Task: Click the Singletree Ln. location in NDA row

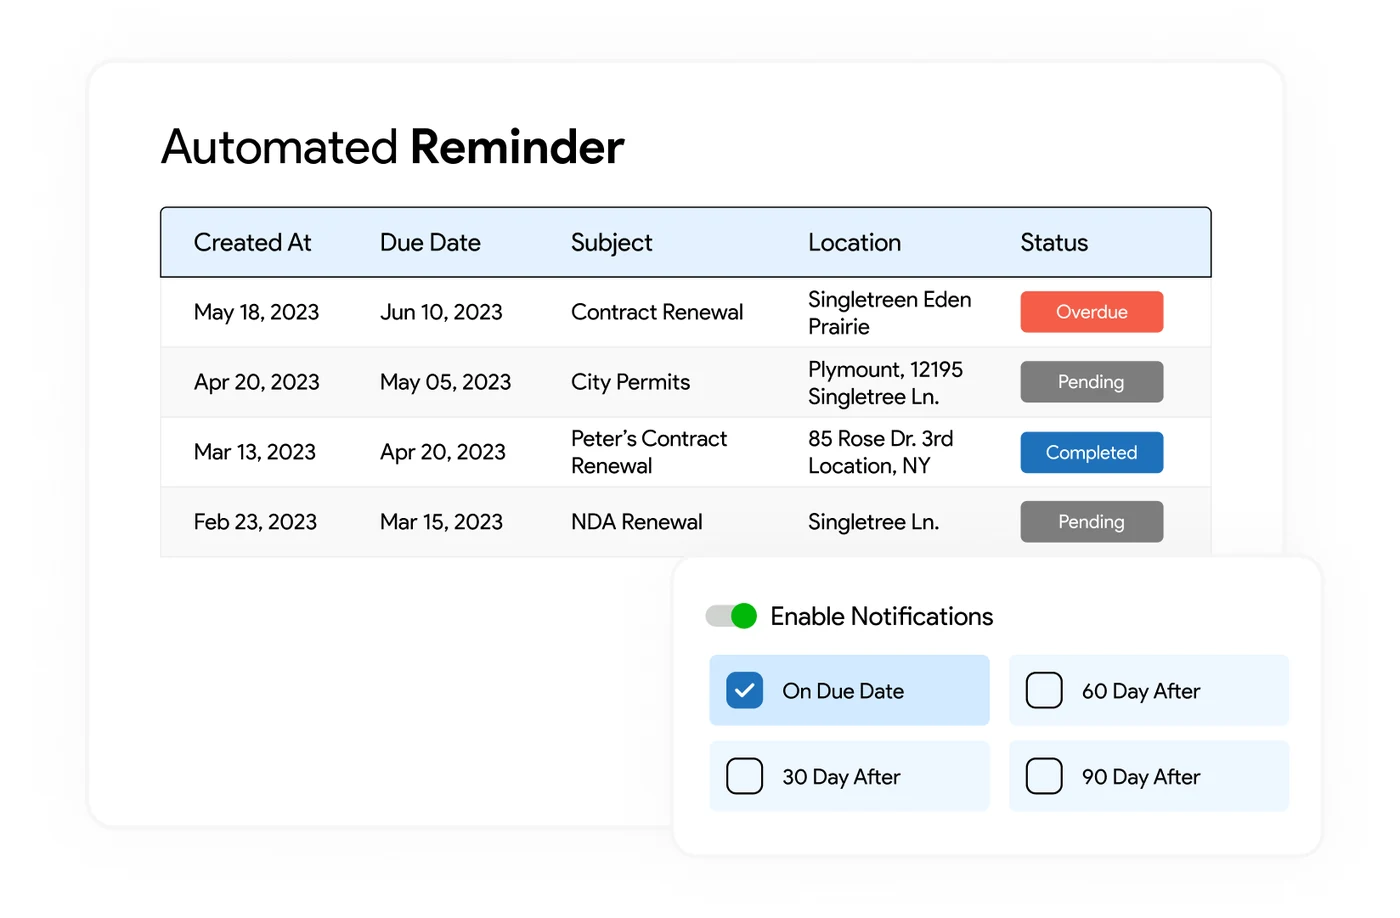Action: [x=873, y=522]
